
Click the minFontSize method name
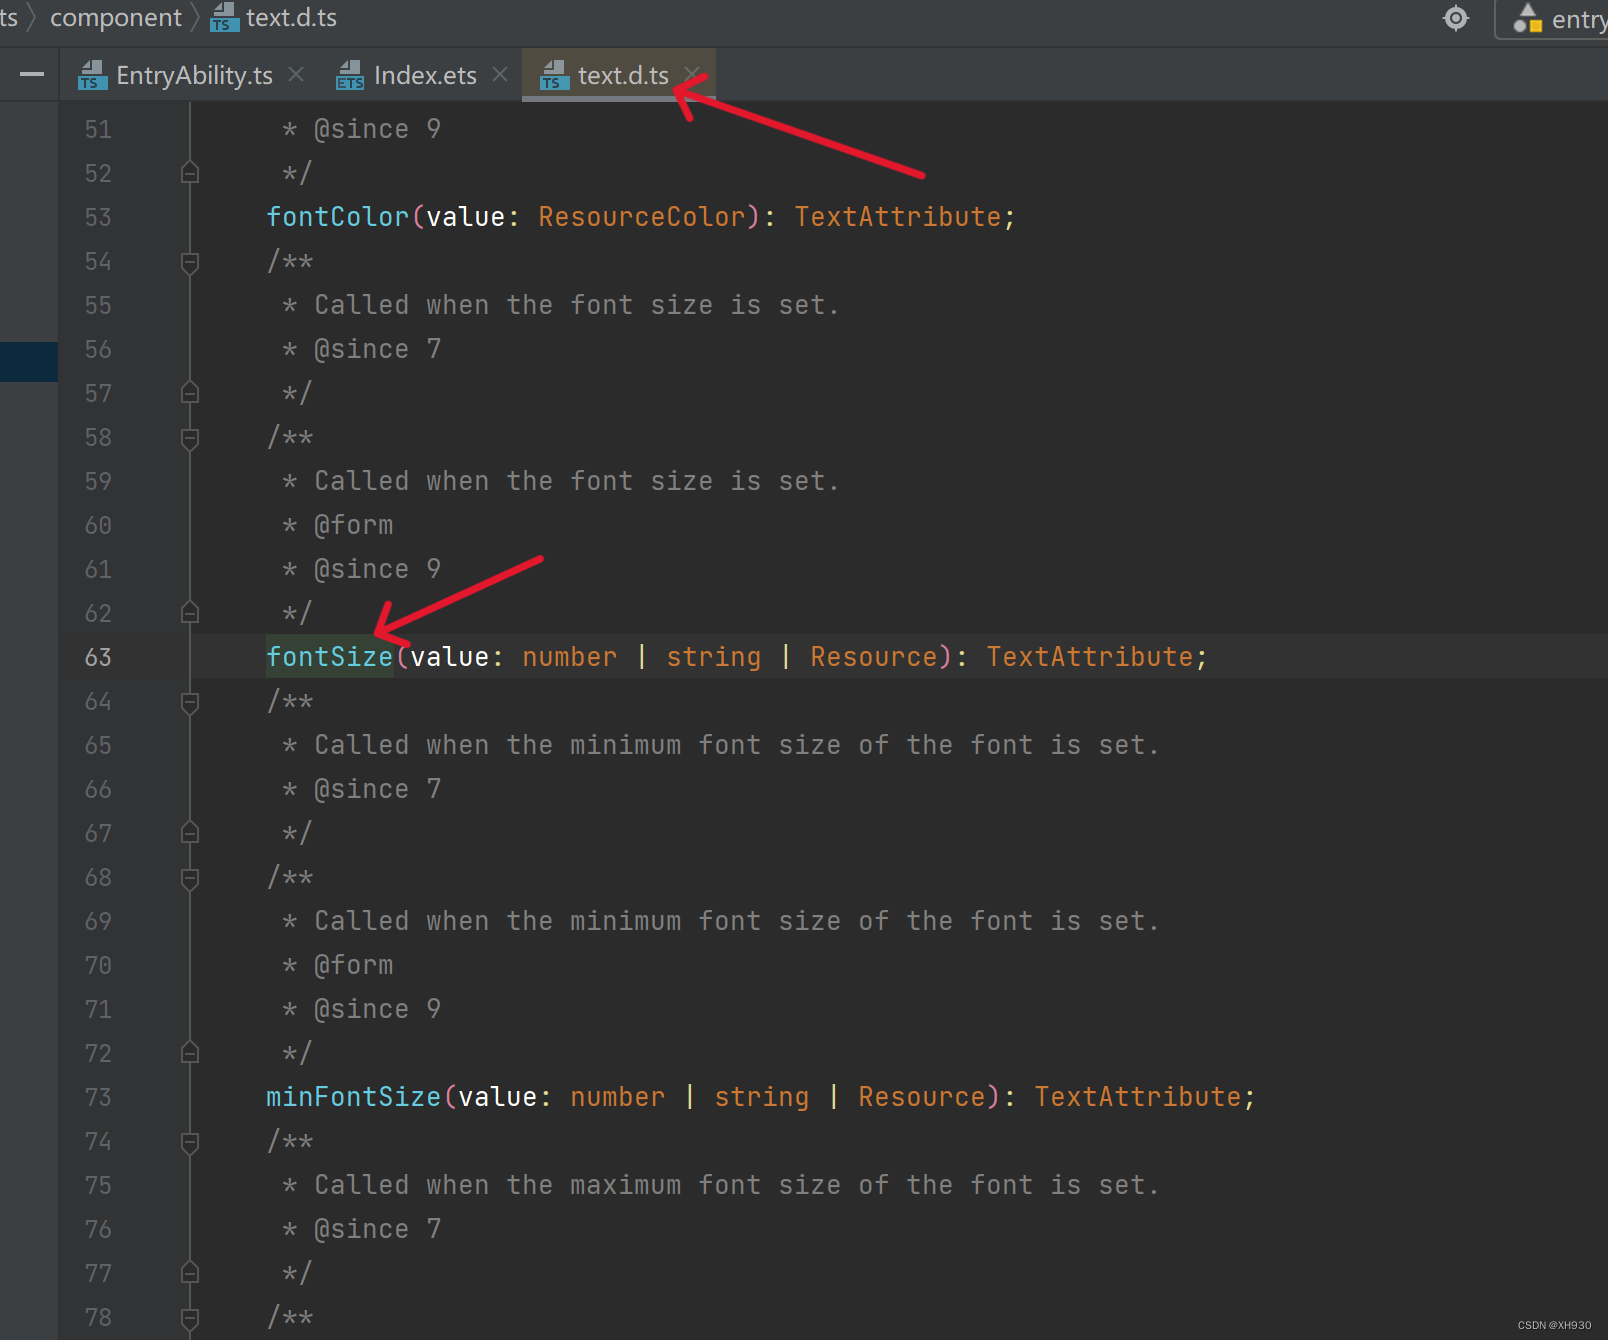coord(353,1097)
